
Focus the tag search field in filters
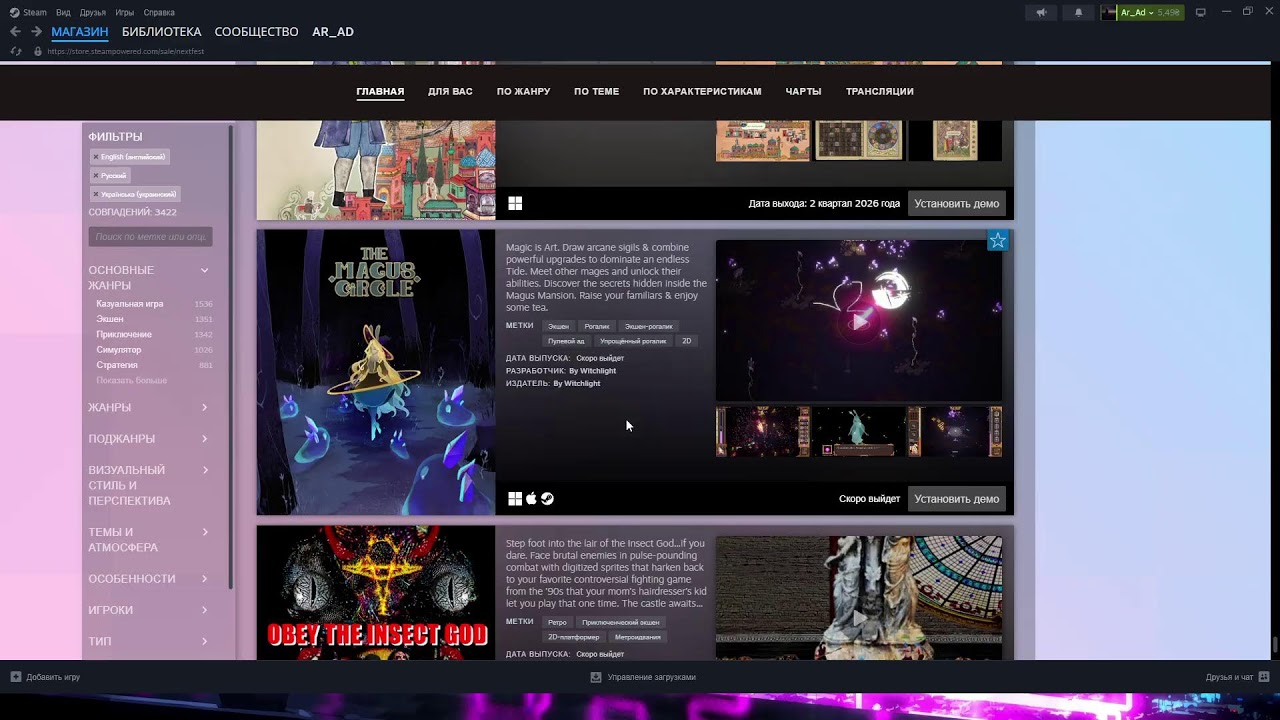point(151,237)
